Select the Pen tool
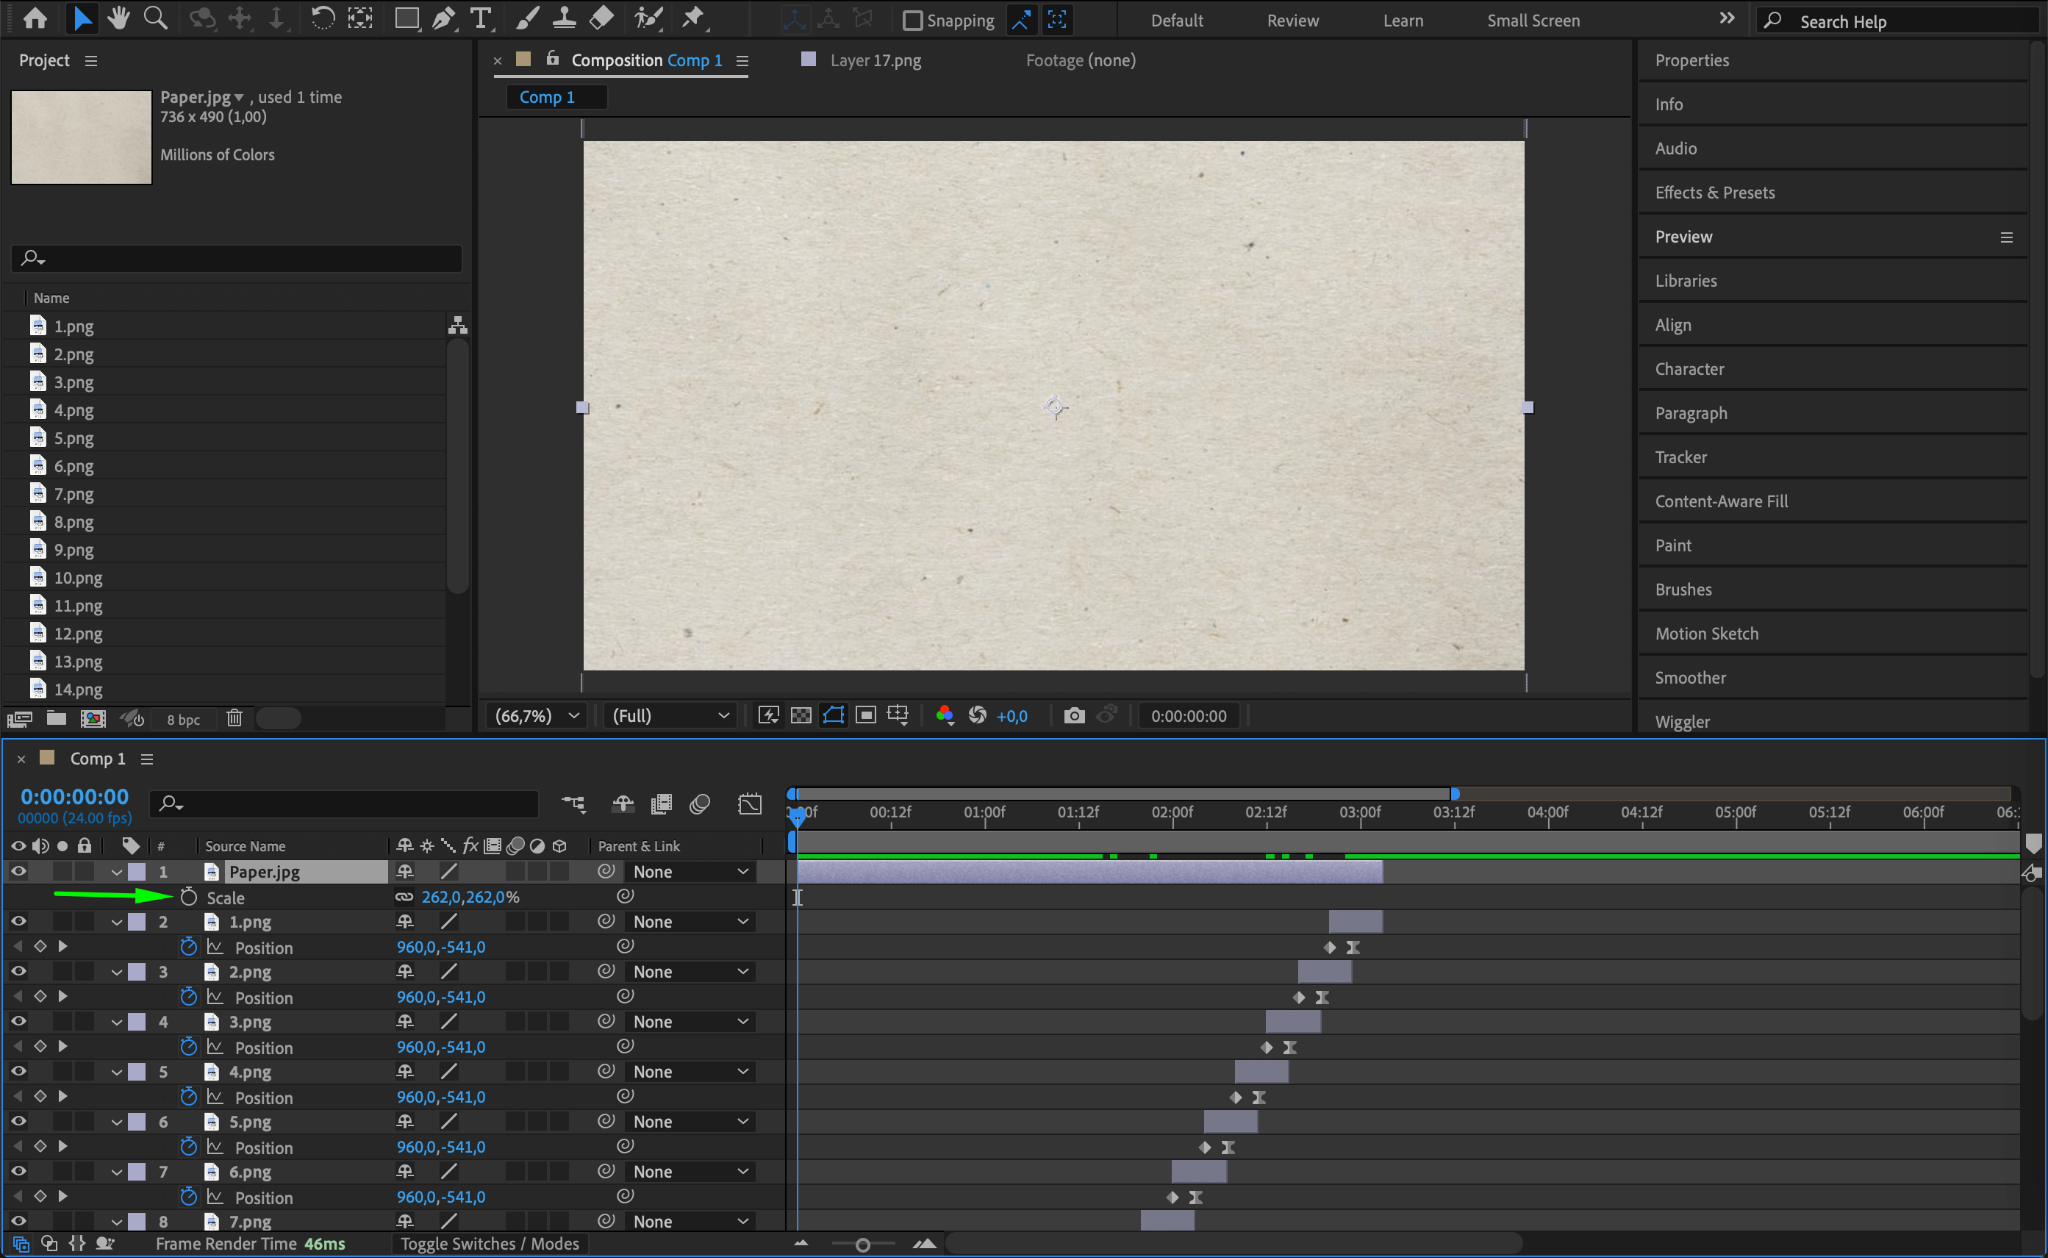This screenshot has width=2048, height=1258. [x=444, y=18]
